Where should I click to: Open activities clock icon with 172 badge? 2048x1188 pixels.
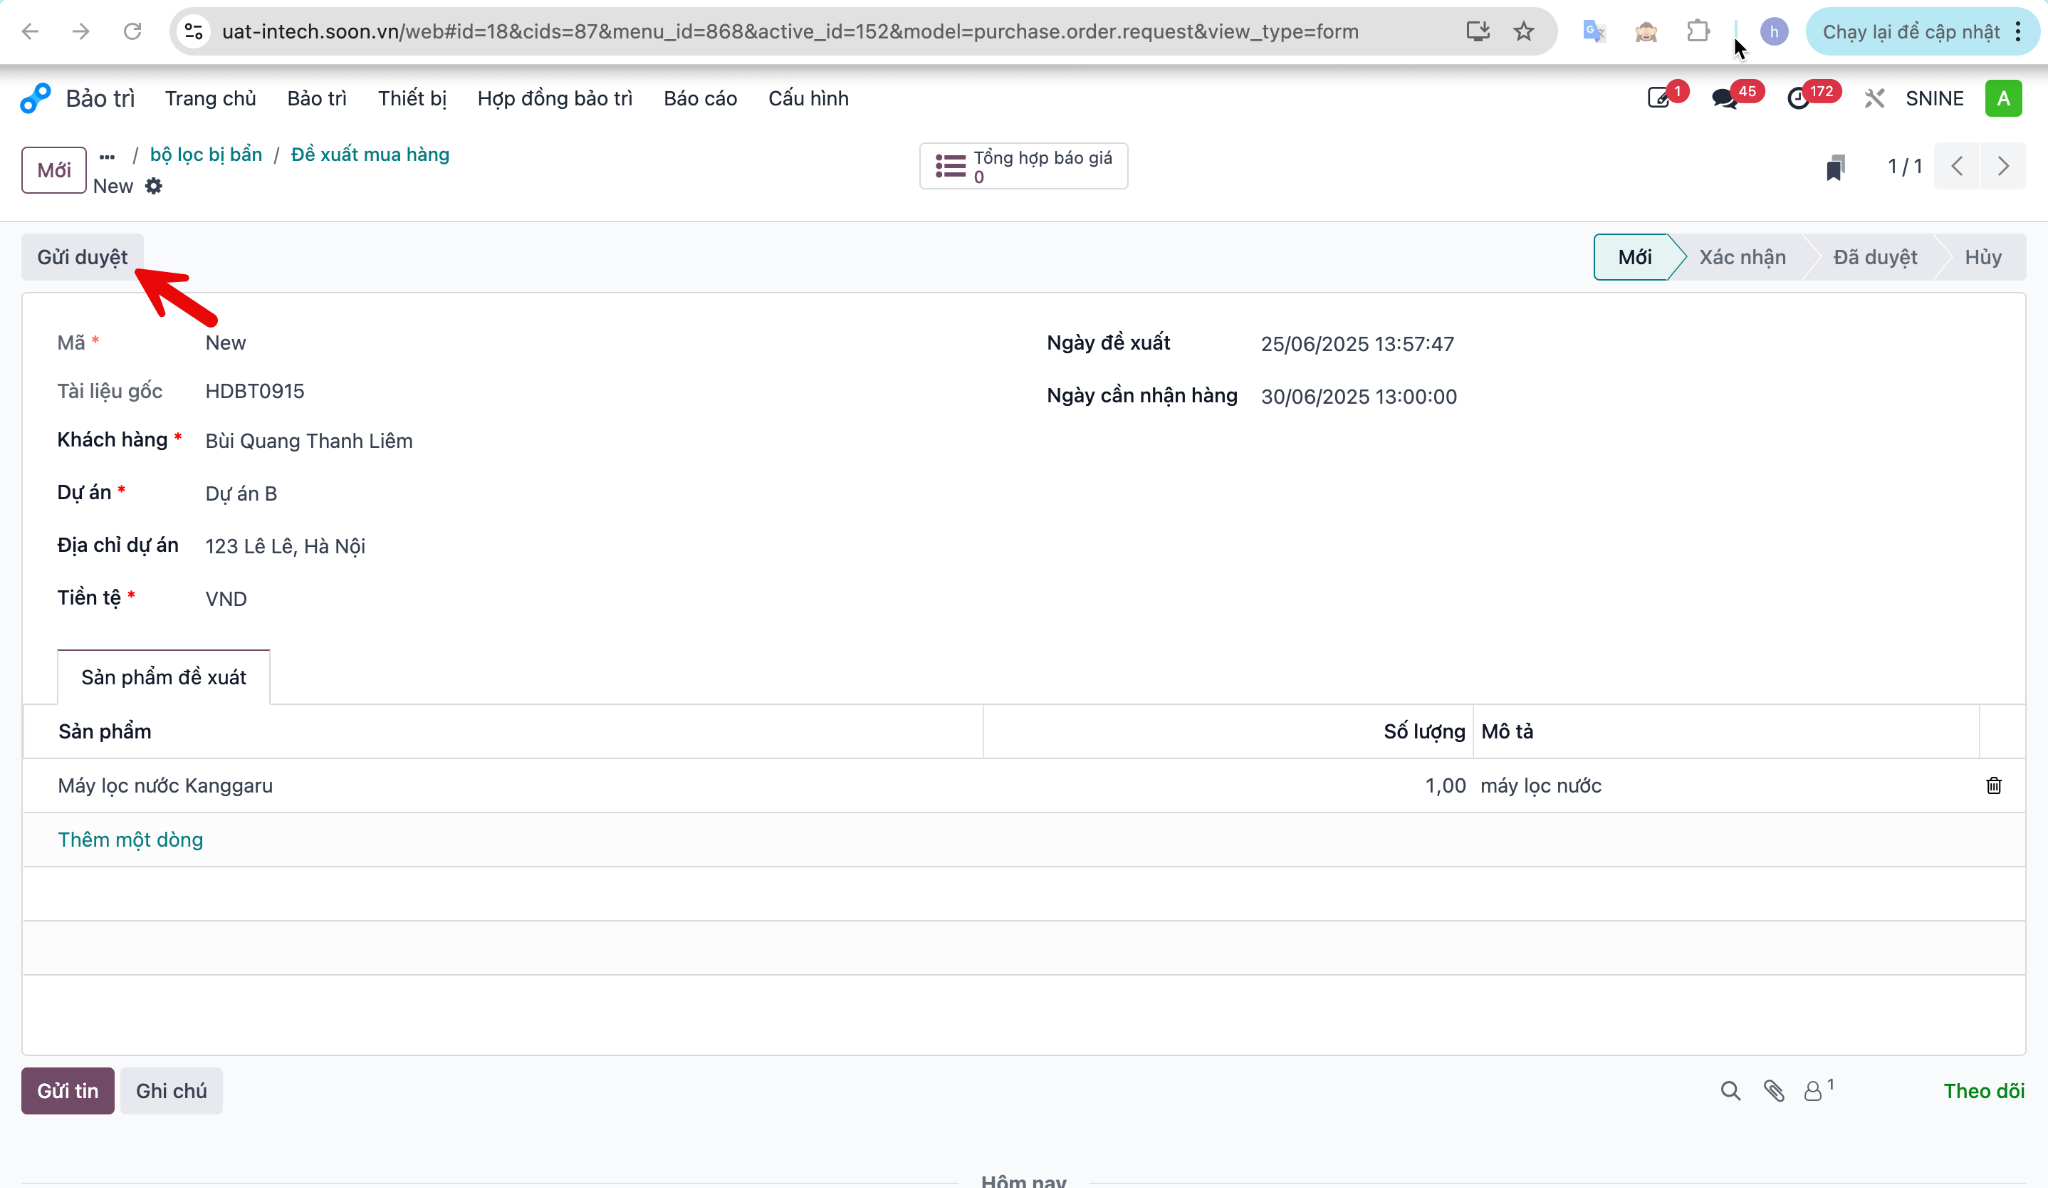tap(1799, 98)
